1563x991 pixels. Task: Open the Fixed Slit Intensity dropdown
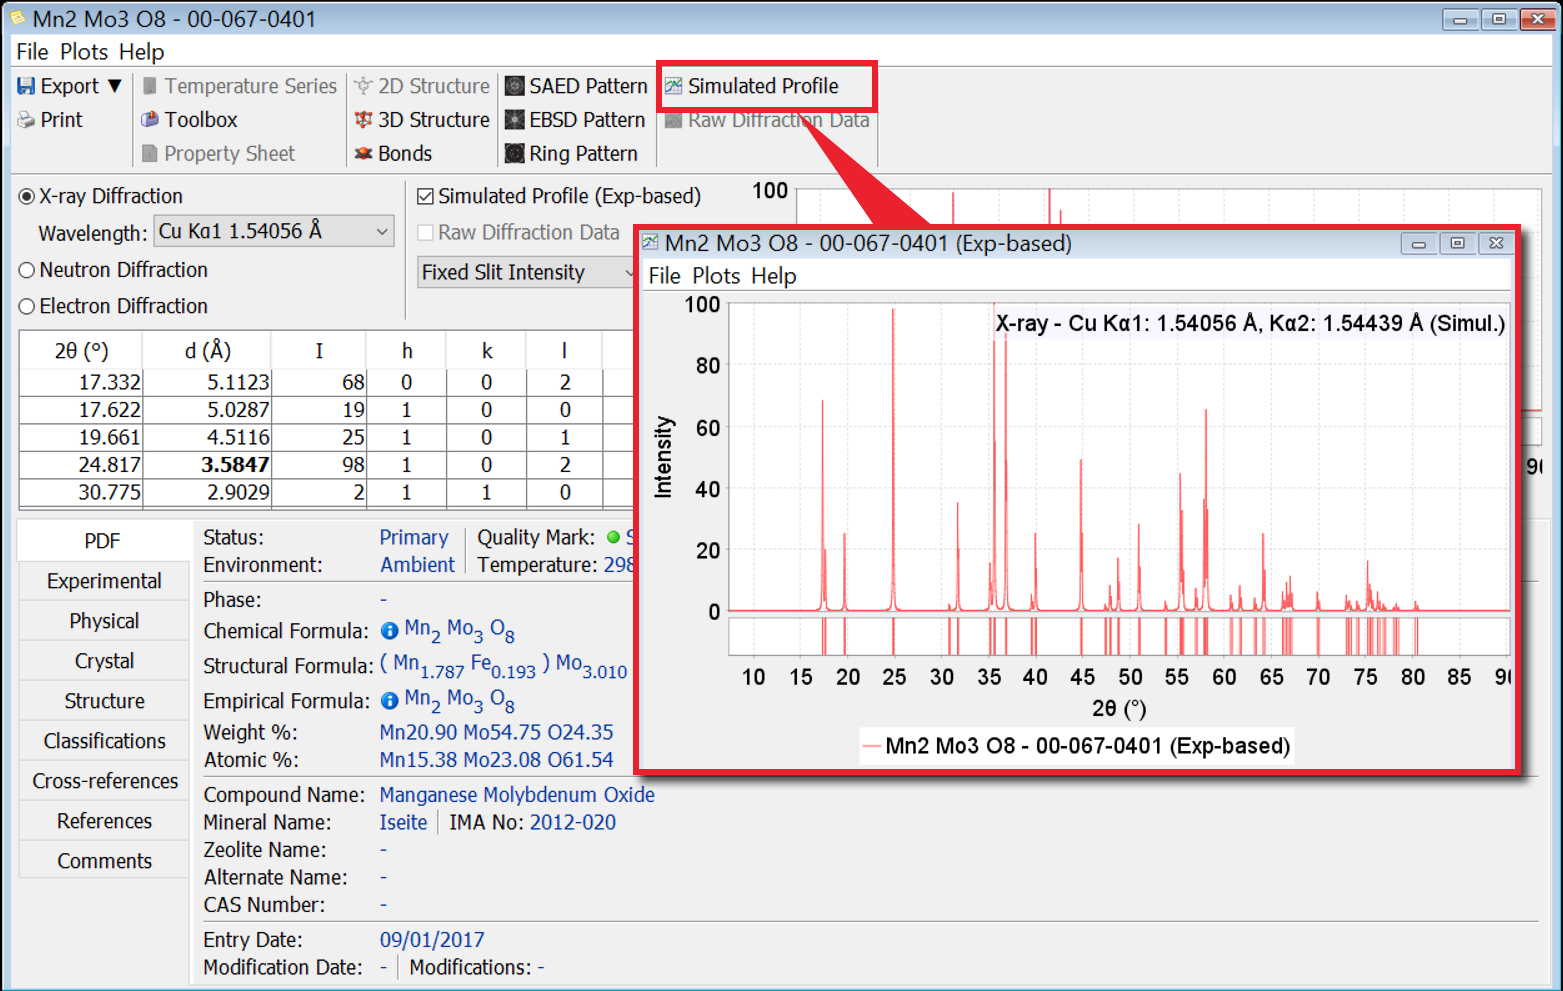(526, 273)
